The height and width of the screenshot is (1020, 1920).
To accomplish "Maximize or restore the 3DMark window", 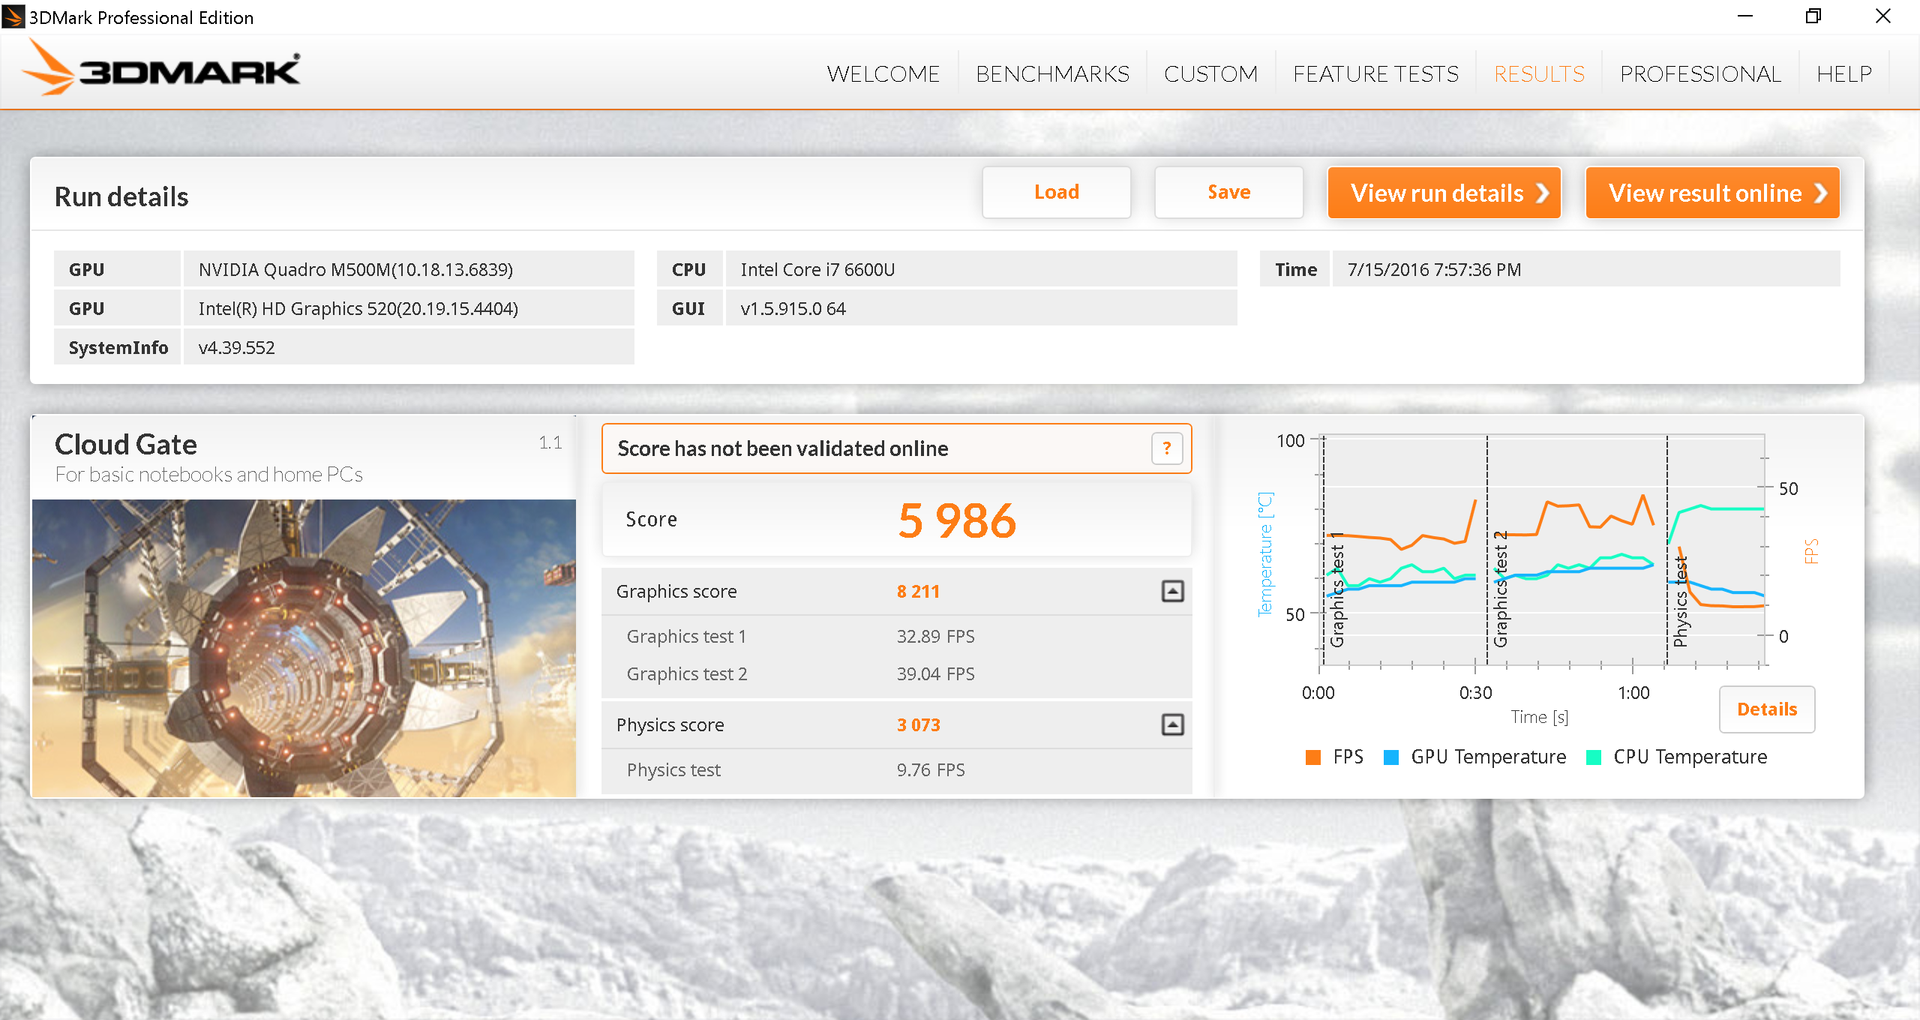I will coord(1813,16).
